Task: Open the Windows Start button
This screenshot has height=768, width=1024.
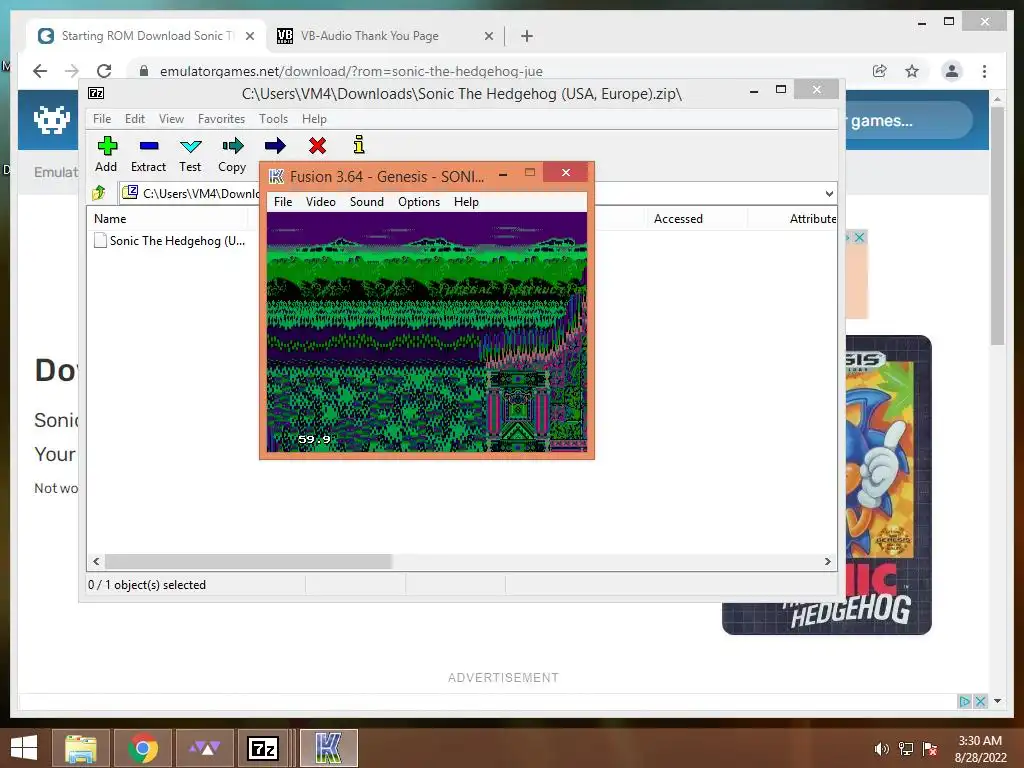Action: [x=24, y=748]
